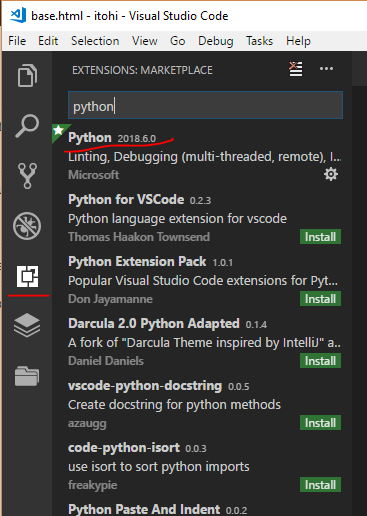367x516 pixels.
Task: Clear extensions search results icon
Action: point(296,69)
